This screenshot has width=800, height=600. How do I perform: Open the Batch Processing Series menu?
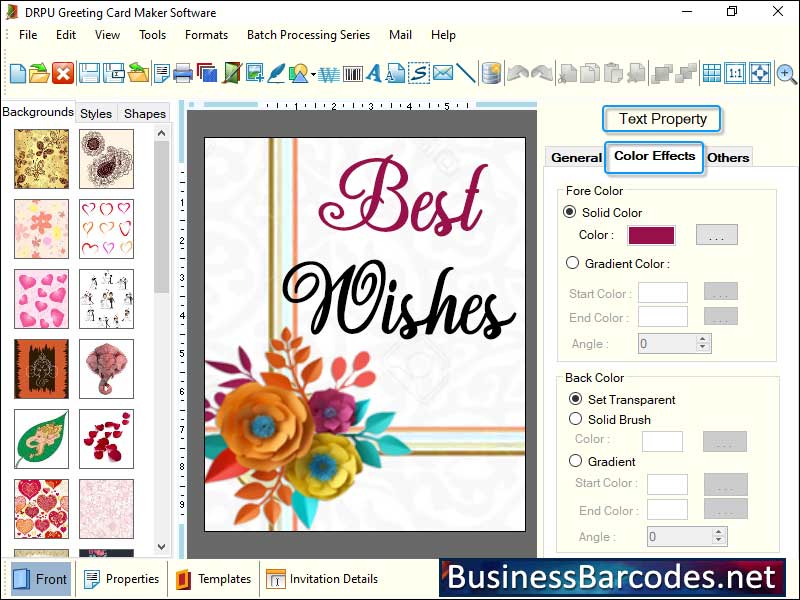tap(308, 34)
